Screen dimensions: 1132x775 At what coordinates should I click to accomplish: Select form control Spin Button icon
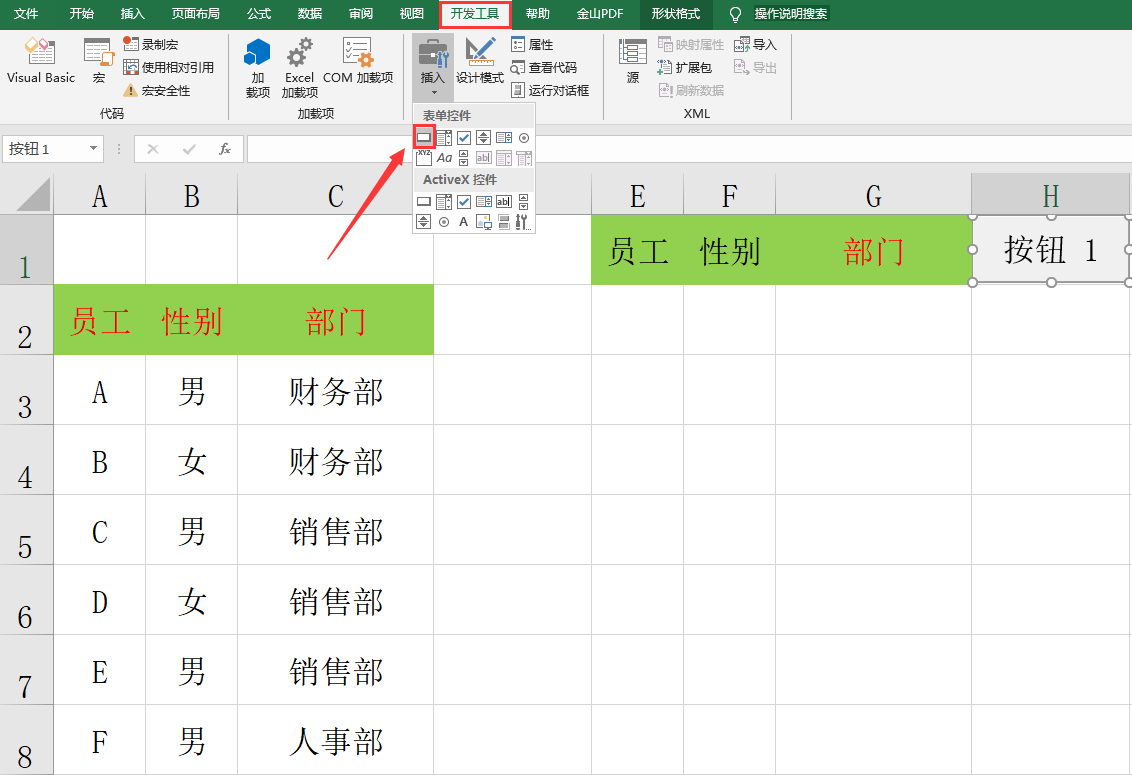(x=484, y=137)
